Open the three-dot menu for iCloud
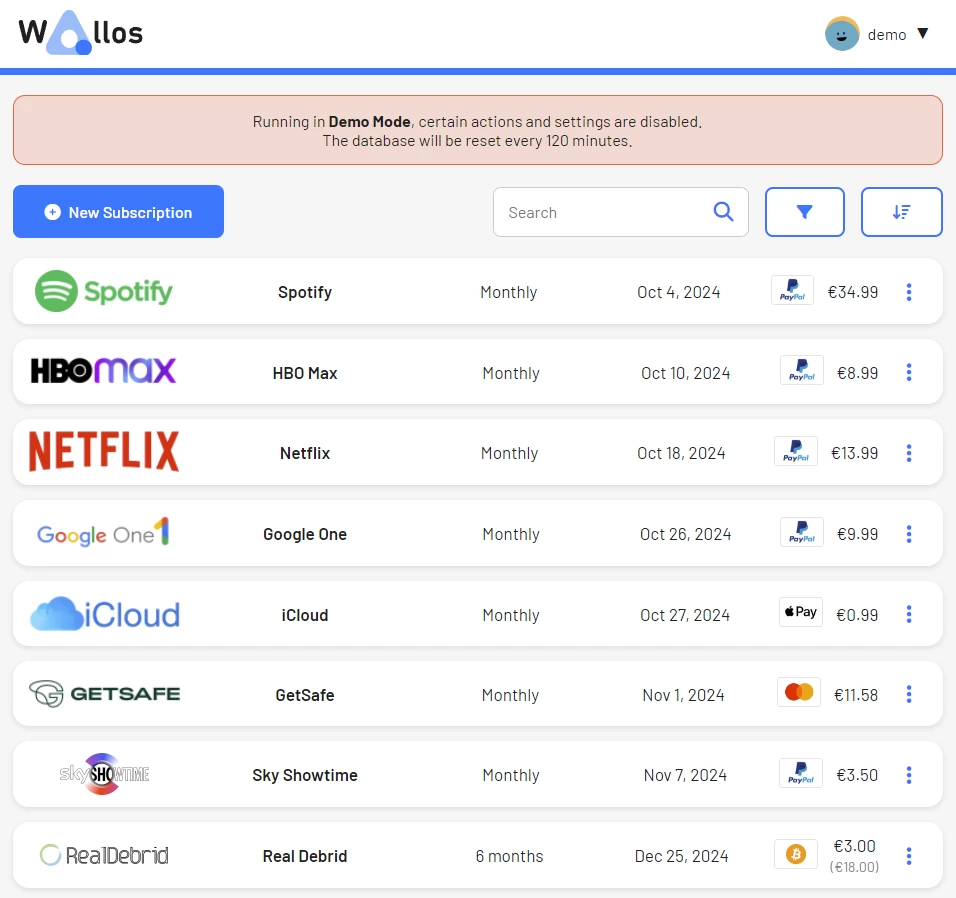 point(908,614)
